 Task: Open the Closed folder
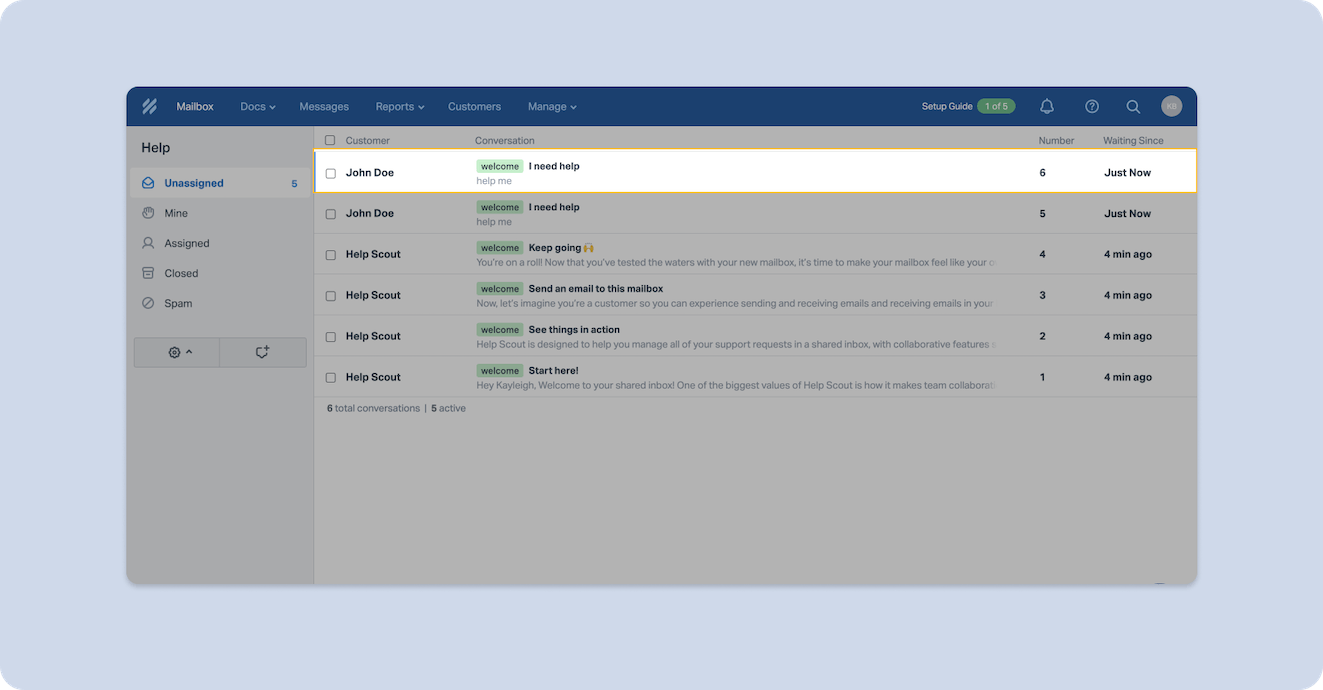pyautogui.click(x=221, y=273)
